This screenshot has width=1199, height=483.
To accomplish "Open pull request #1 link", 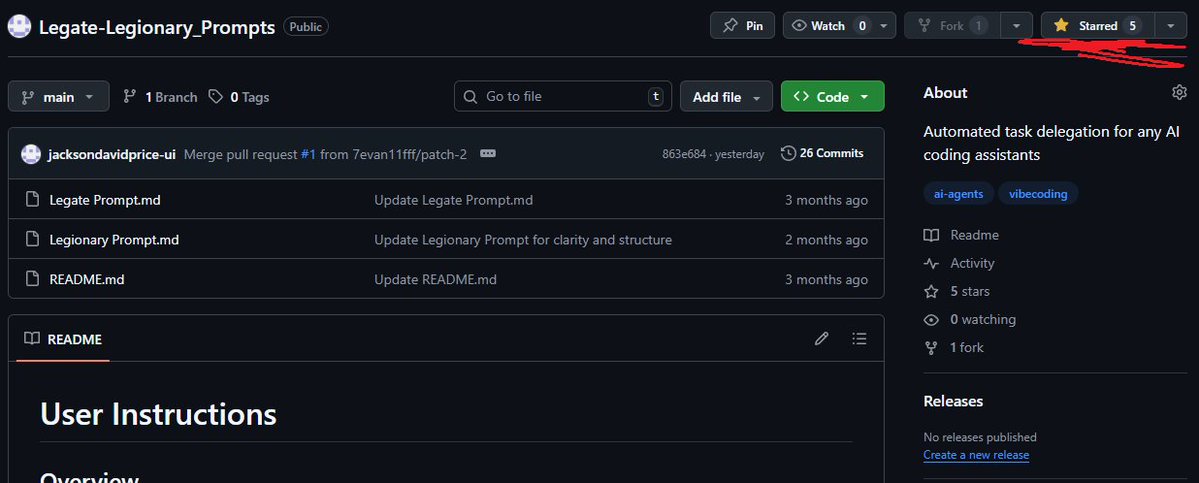I will (308, 154).
